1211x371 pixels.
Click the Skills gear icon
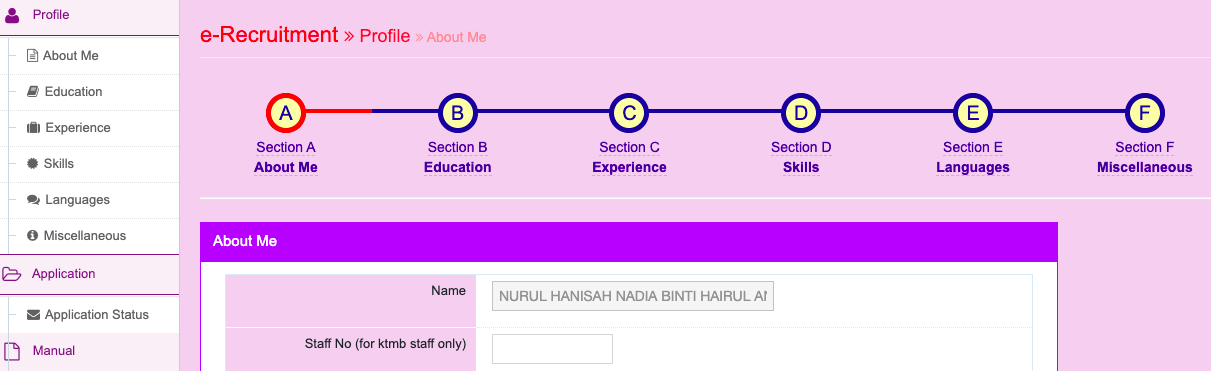pos(33,164)
